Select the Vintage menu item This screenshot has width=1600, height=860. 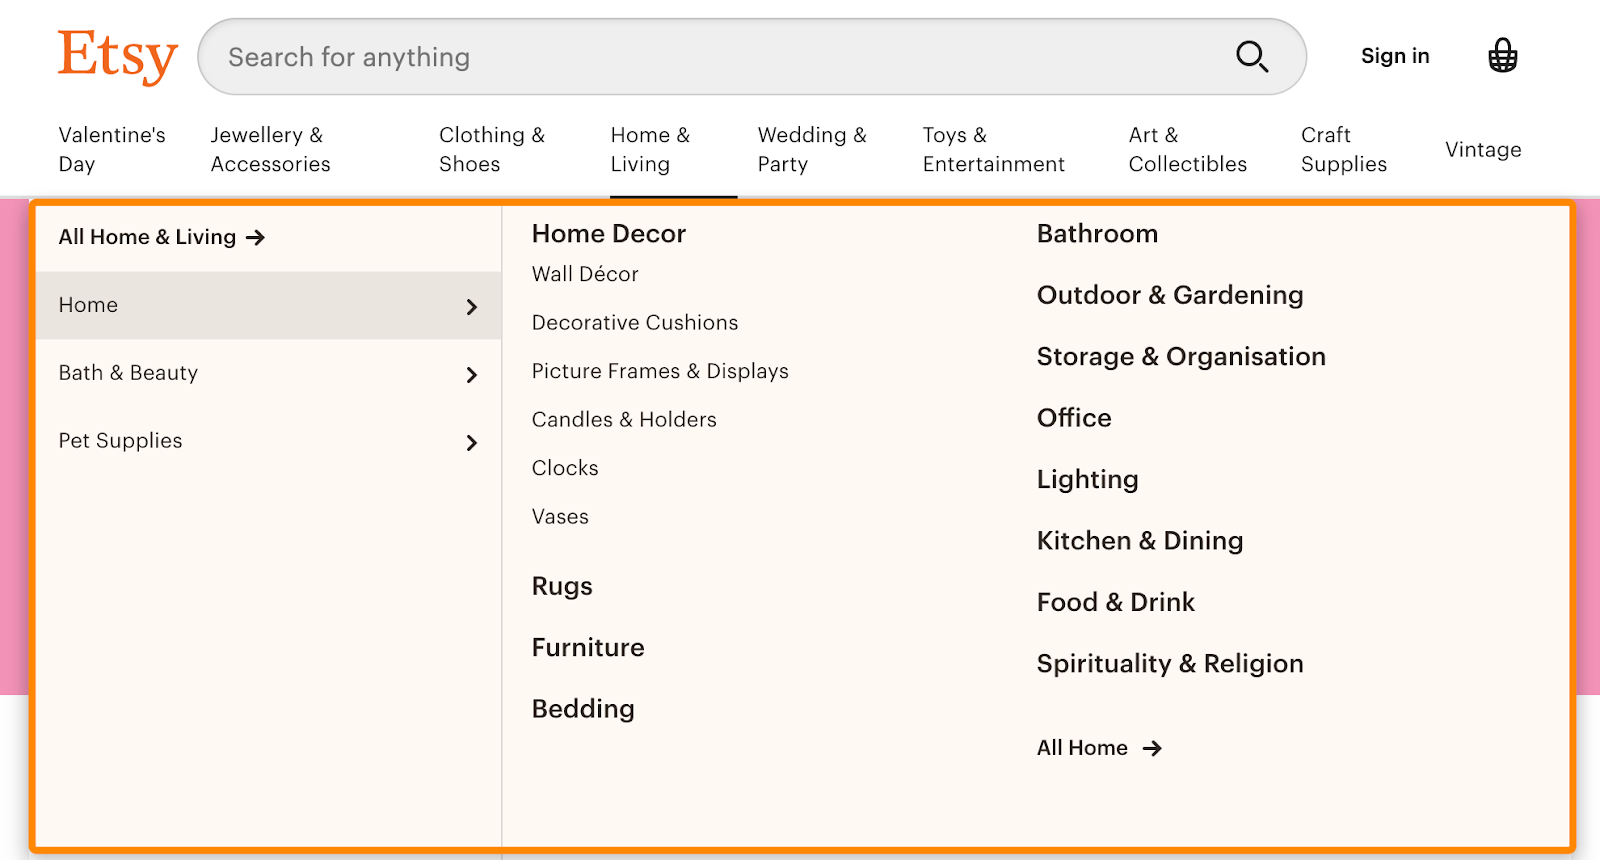pos(1483,150)
